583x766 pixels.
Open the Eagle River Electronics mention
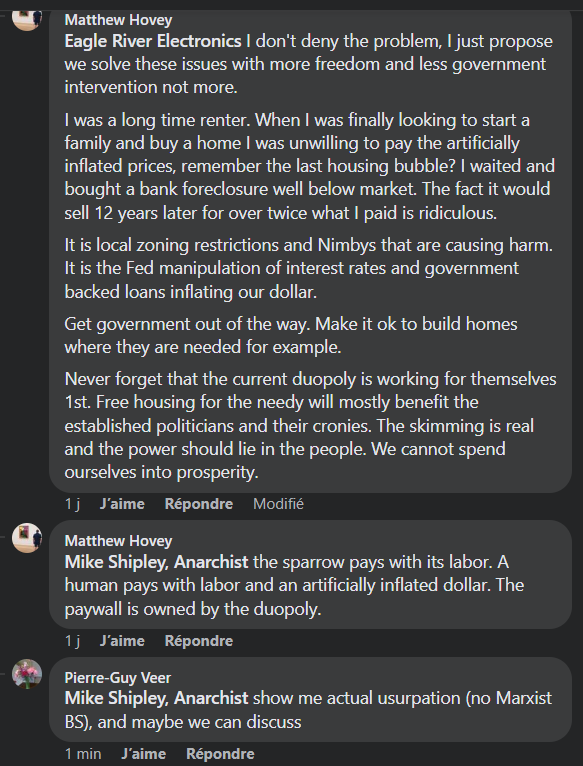(153, 41)
